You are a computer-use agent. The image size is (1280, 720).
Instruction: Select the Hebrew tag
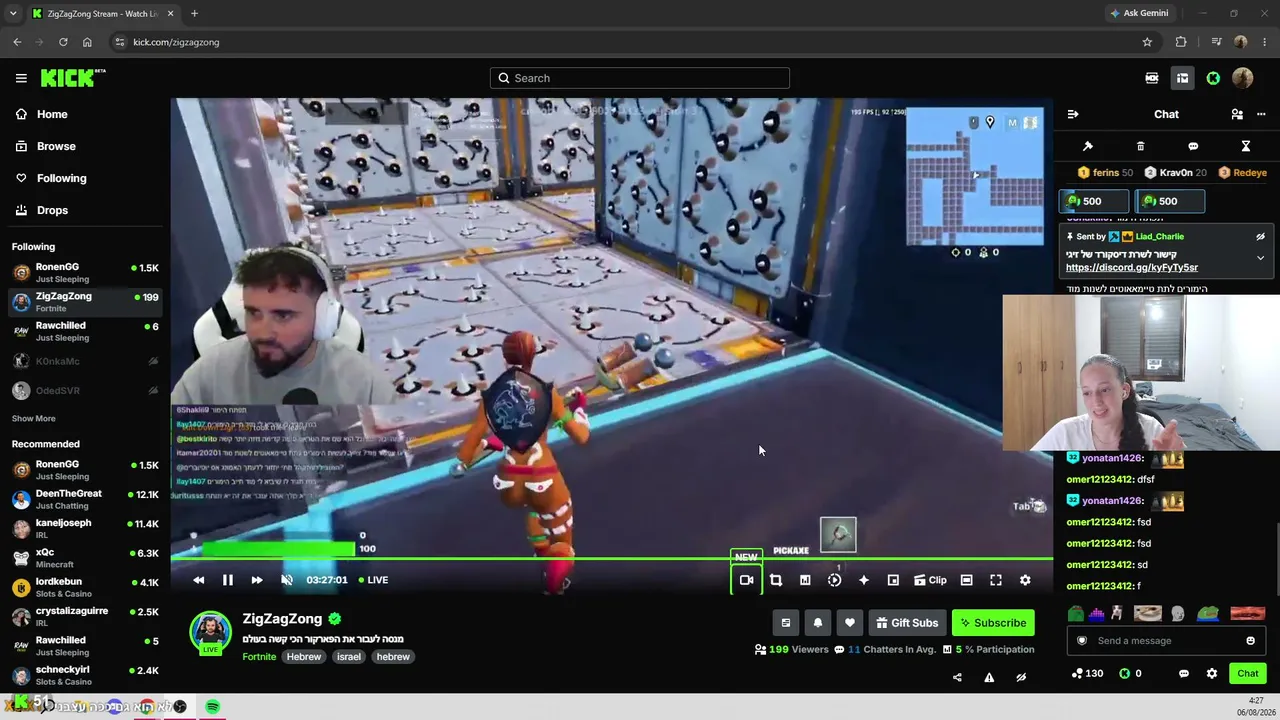tap(304, 657)
